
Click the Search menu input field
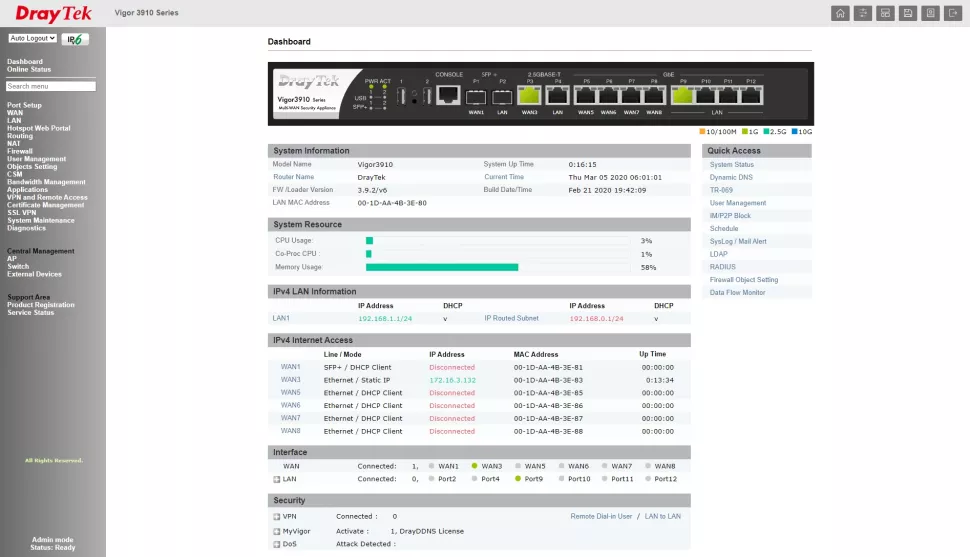[x=51, y=86]
